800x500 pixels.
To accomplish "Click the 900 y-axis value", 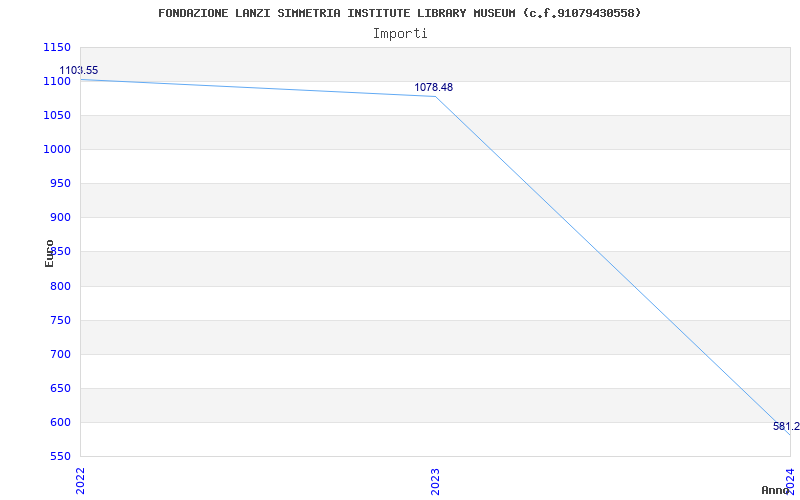I will tap(60, 218).
